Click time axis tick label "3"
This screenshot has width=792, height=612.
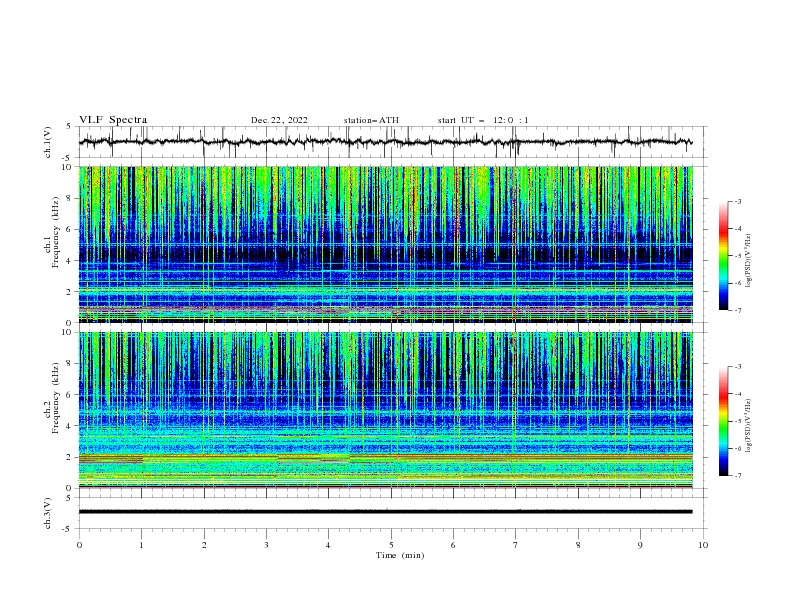click(x=266, y=545)
